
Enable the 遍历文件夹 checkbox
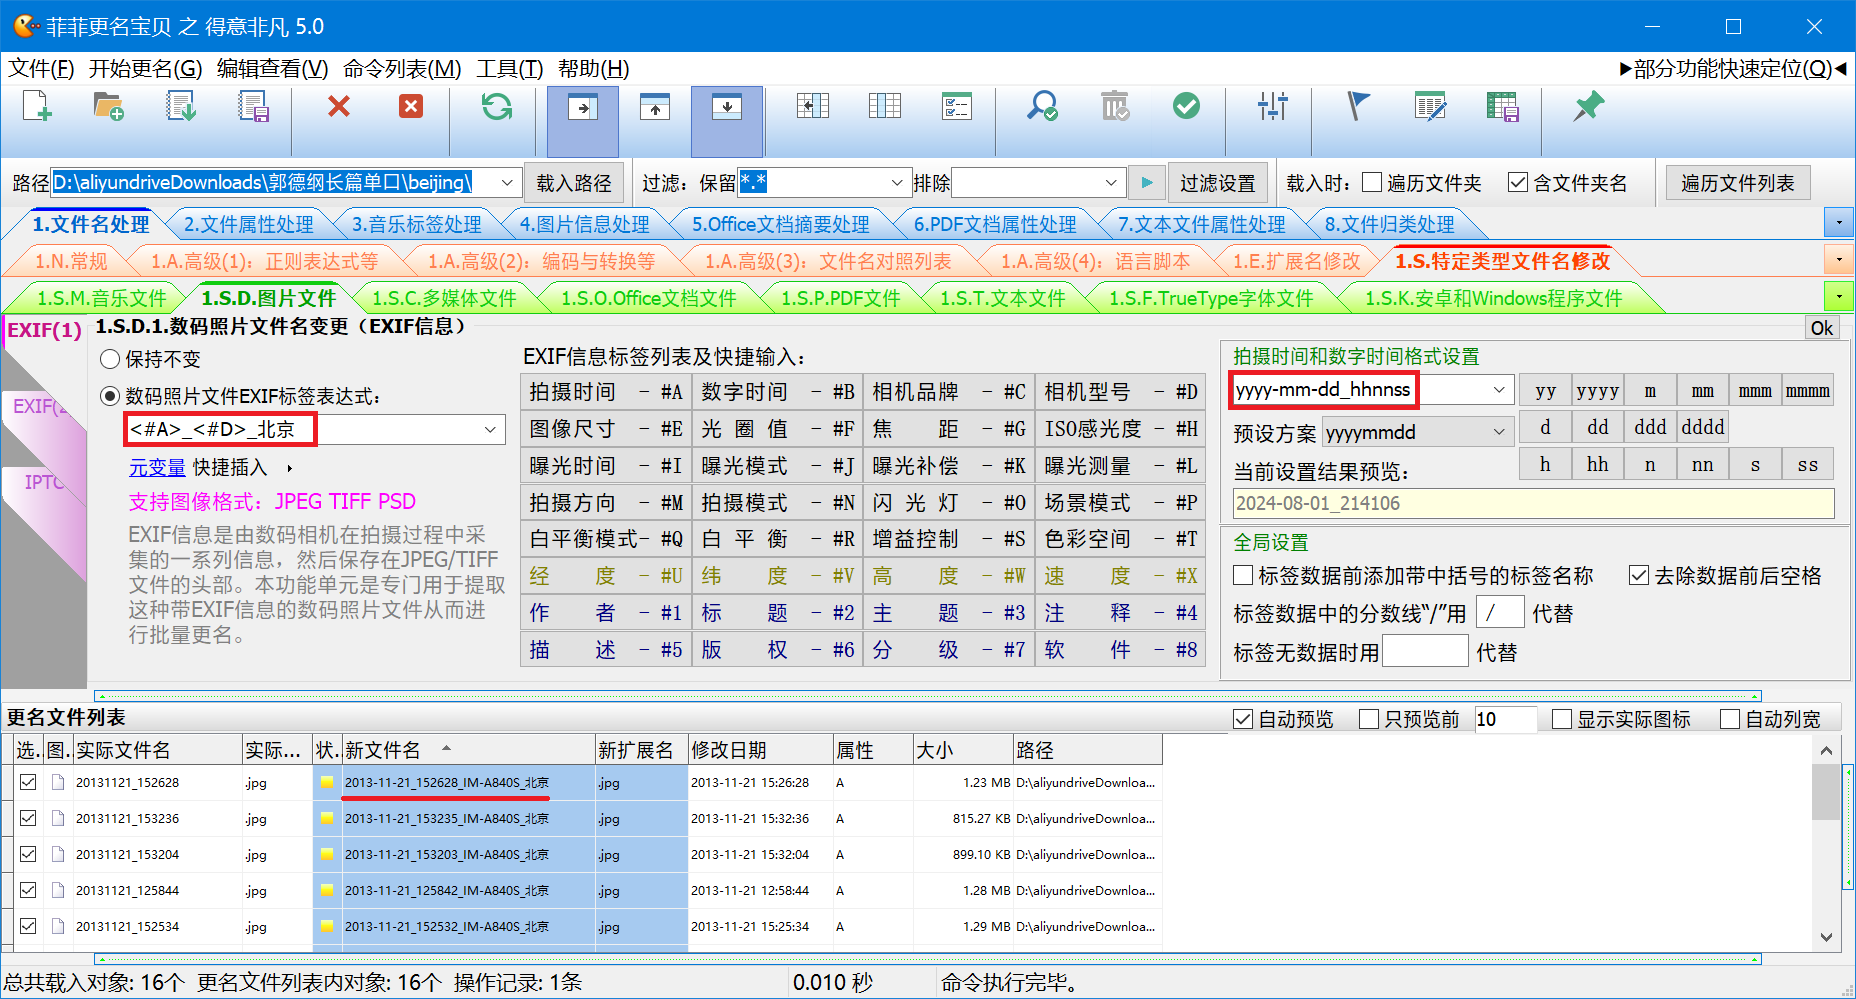1372,182
